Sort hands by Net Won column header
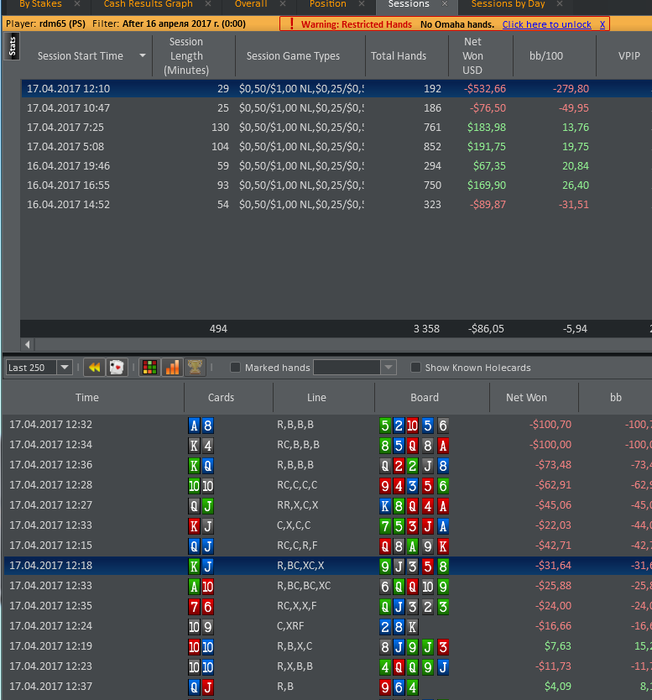652x700 pixels. pos(527,397)
